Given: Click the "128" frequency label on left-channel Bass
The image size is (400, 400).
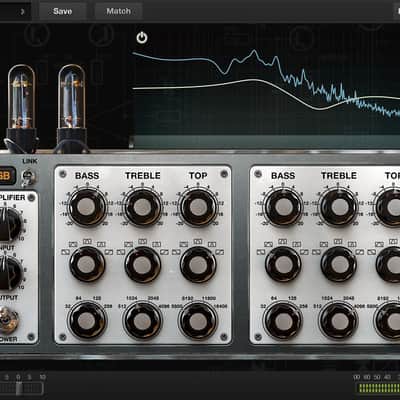Looking at the screenshot, I should (x=96, y=298).
